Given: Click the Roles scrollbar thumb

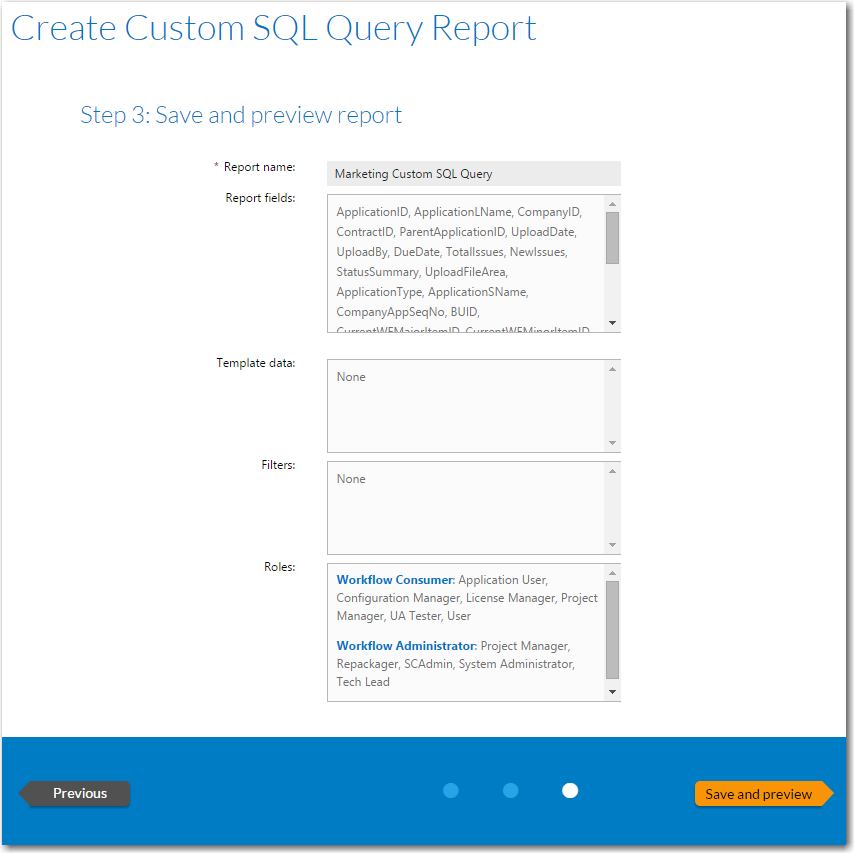Looking at the screenshot, I should tap(613, 630).
